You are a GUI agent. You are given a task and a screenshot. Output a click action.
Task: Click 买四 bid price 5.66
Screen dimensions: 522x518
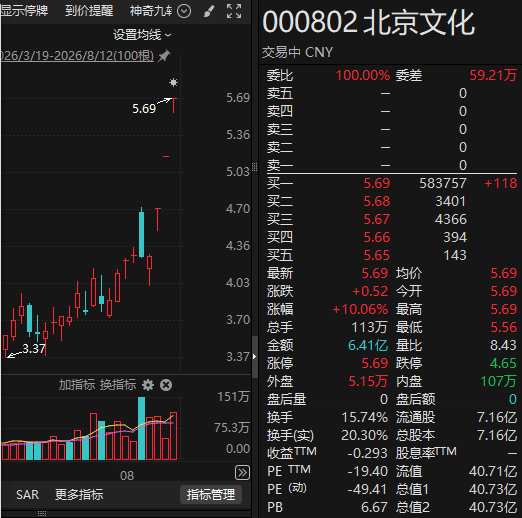coord(377,237)
